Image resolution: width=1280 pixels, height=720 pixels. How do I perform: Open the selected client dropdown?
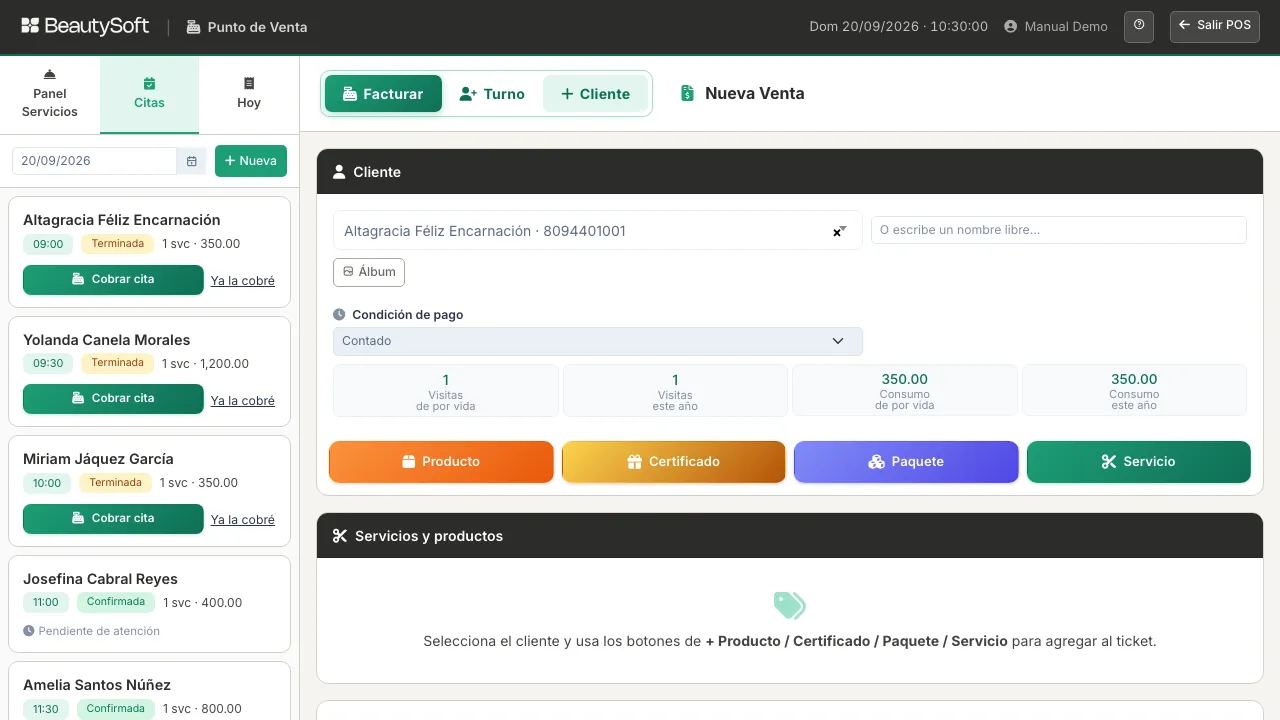(598, 231)
